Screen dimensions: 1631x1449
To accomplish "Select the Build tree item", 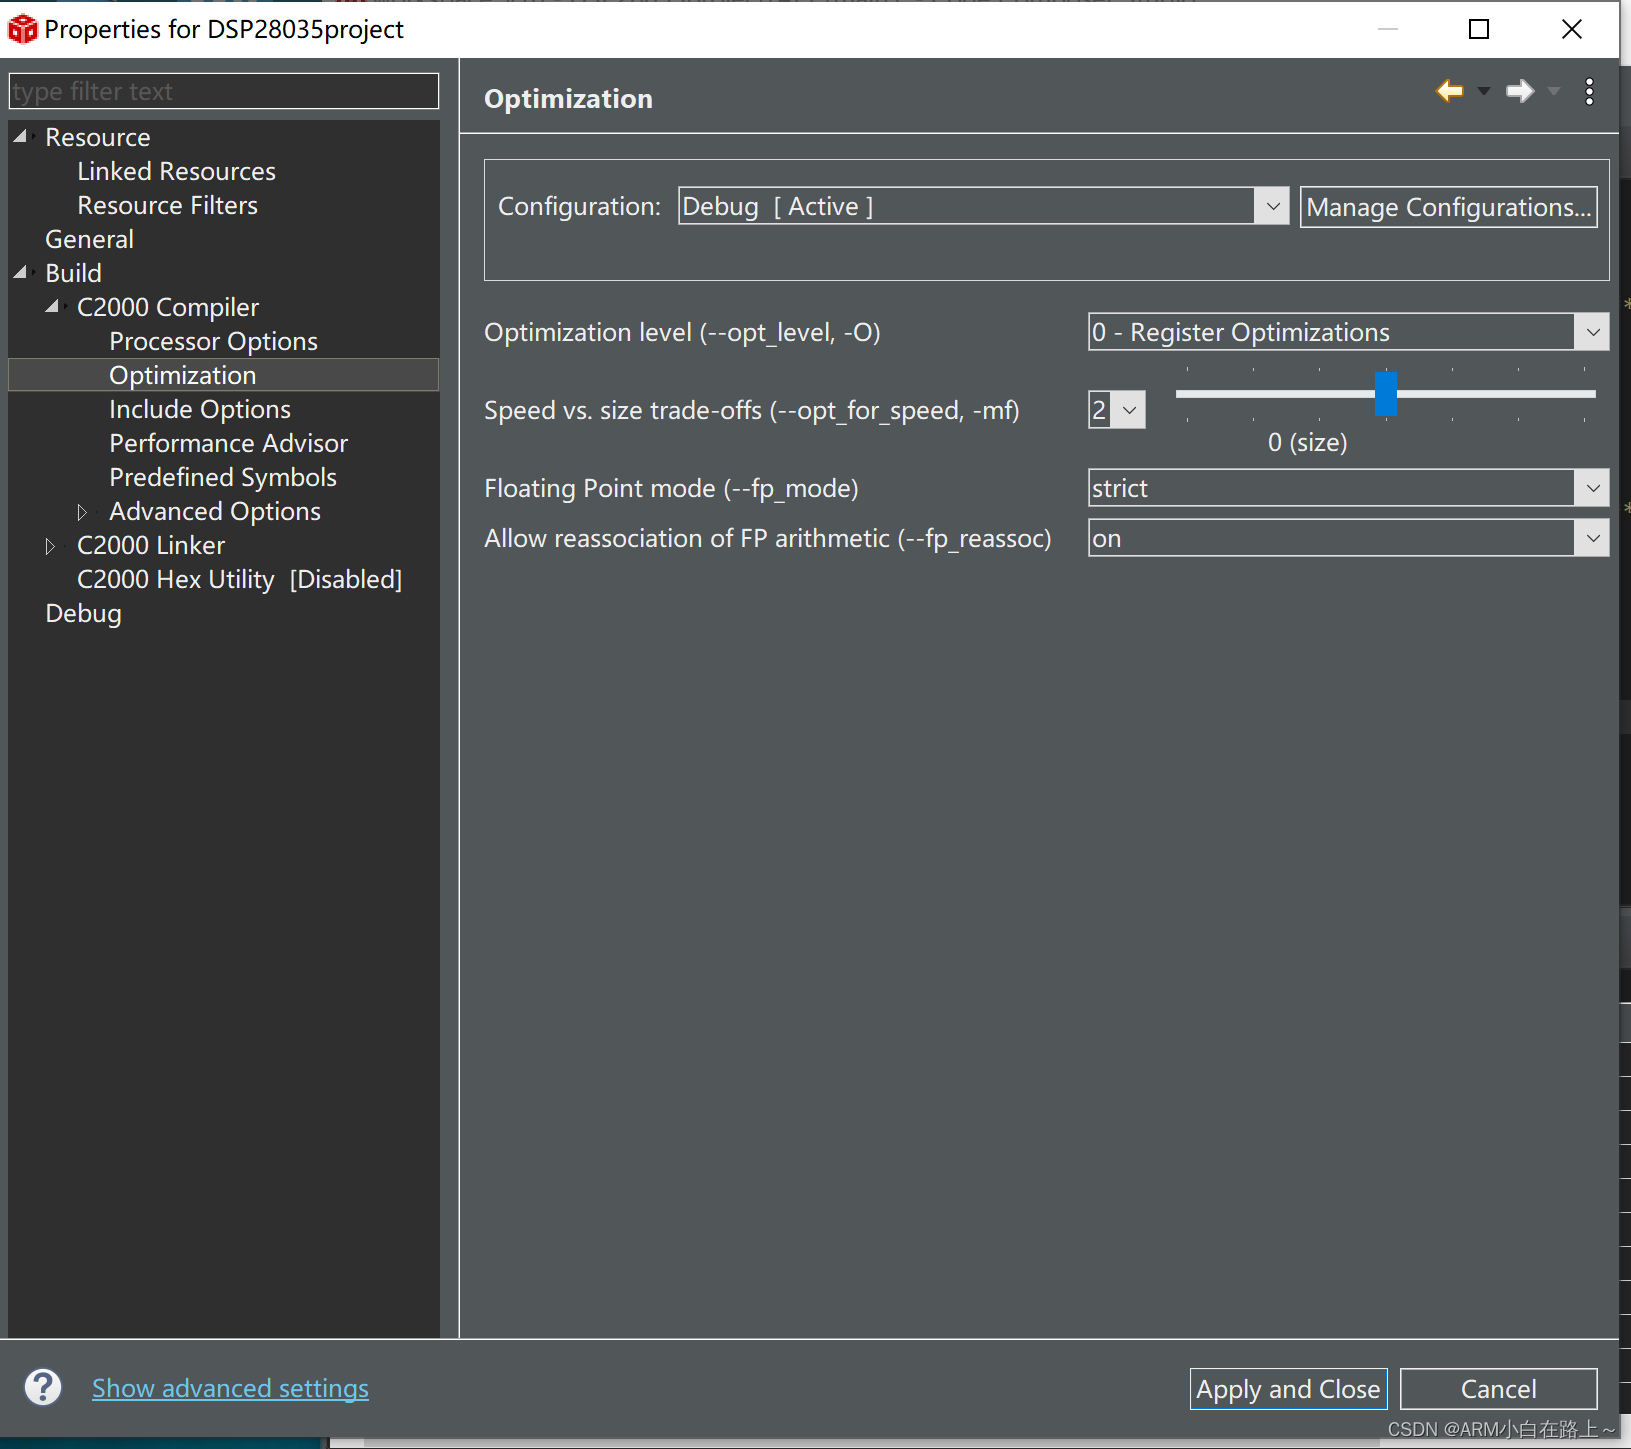I will point(73,273).
